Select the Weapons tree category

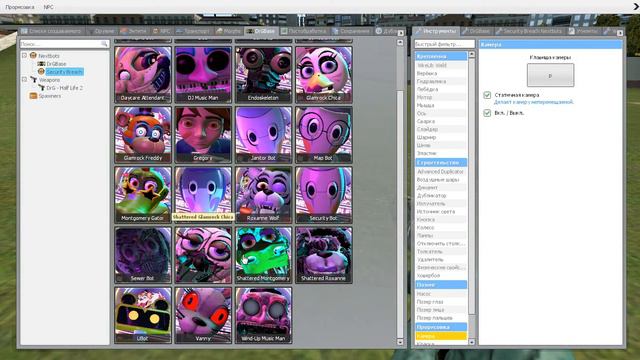coord(49,80)
